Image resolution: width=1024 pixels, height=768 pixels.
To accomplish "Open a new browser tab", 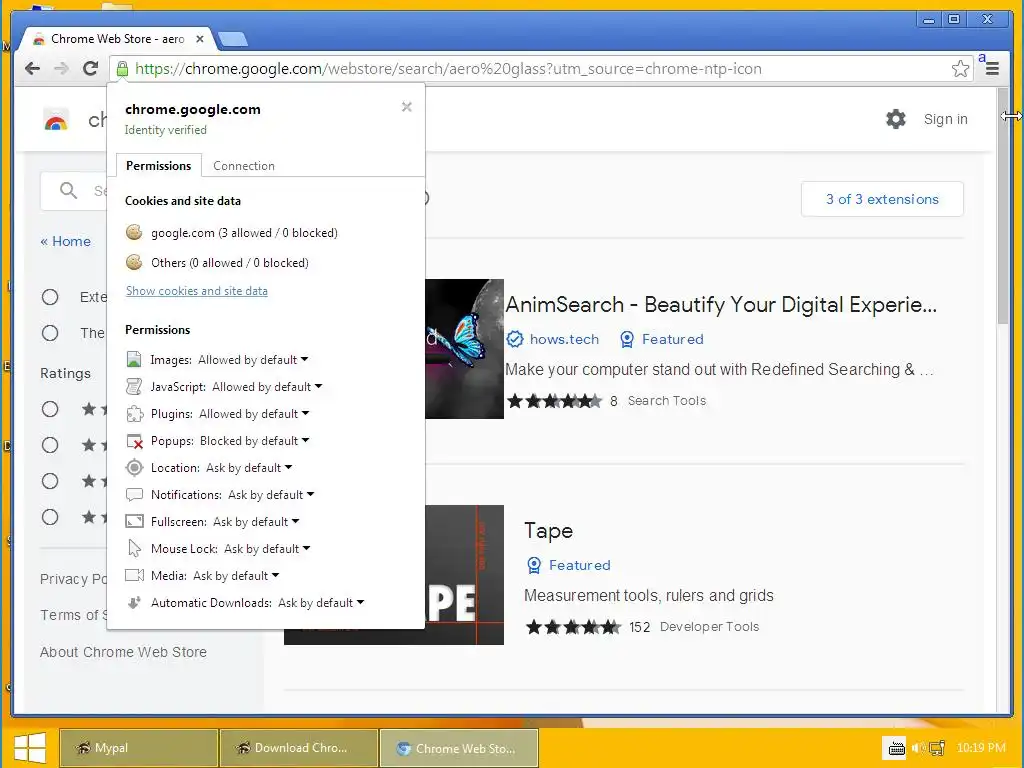I will 232,39.
